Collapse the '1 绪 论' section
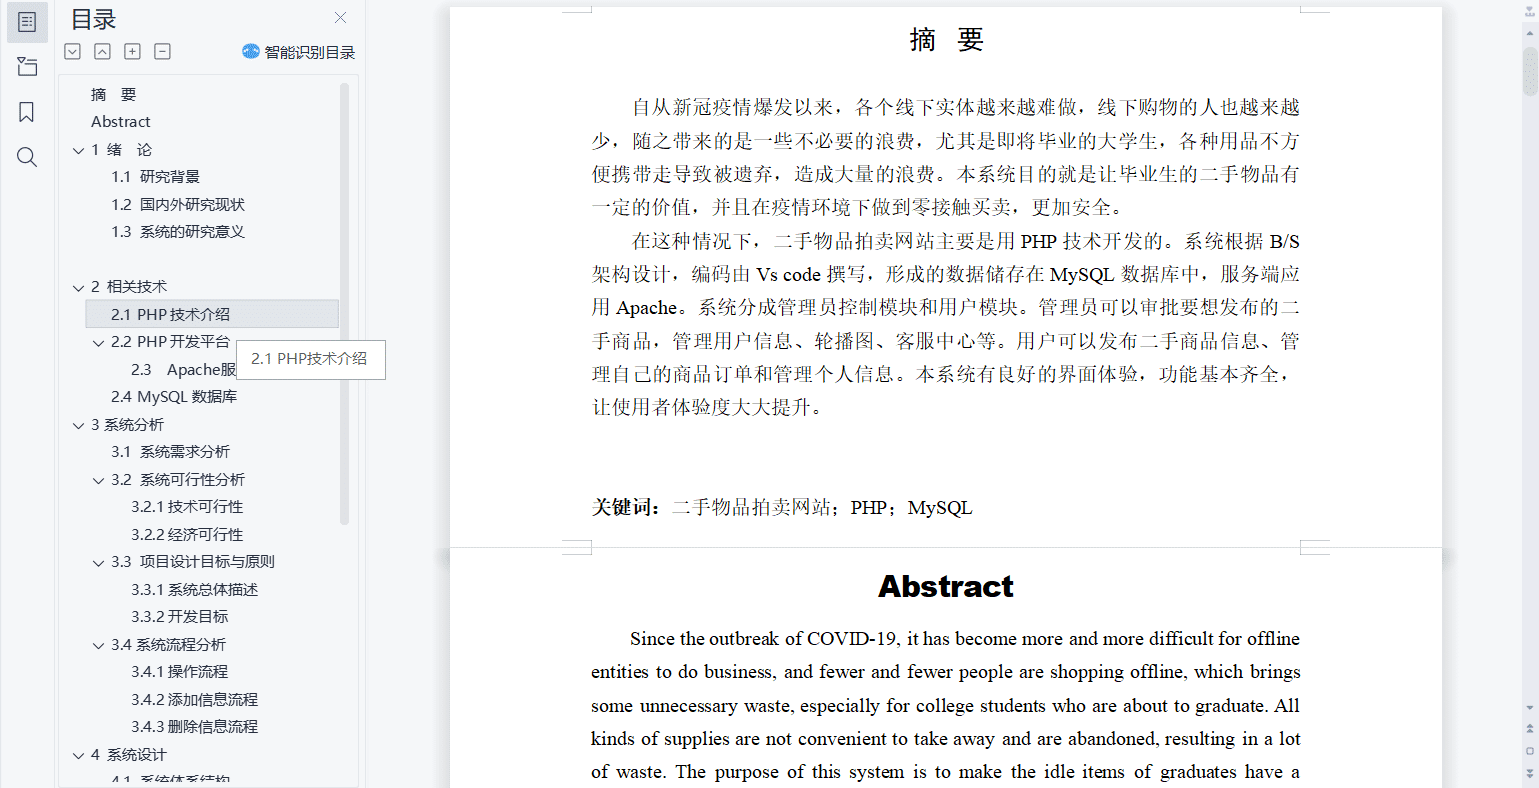Viewport: 1539px width, 788px height. pyautogui.click(x=79, y=150)
